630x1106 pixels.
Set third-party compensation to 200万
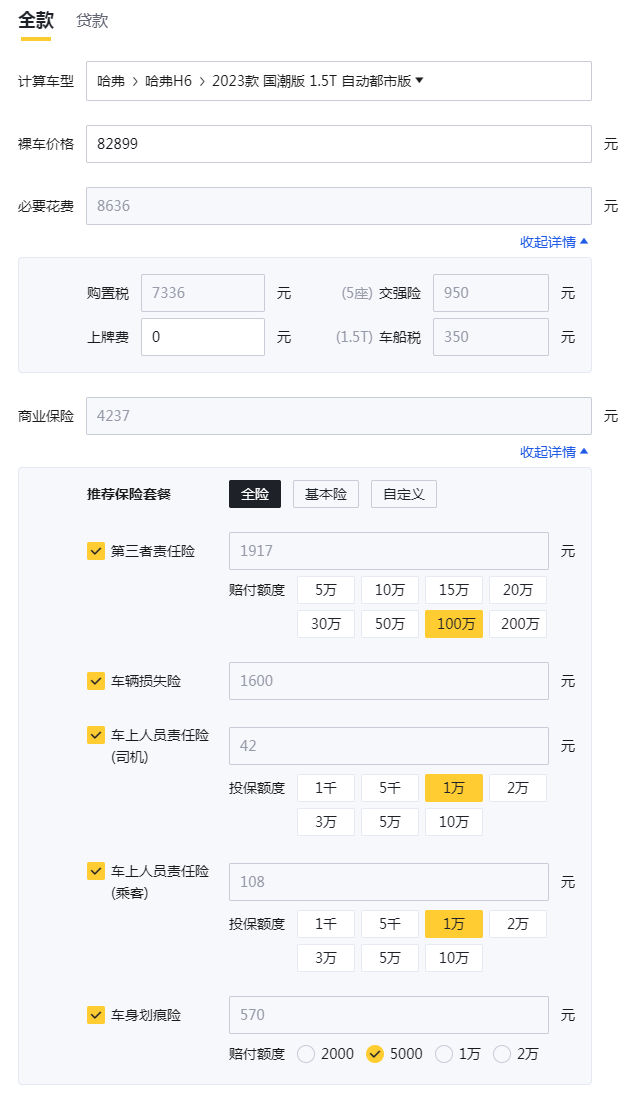518,624
